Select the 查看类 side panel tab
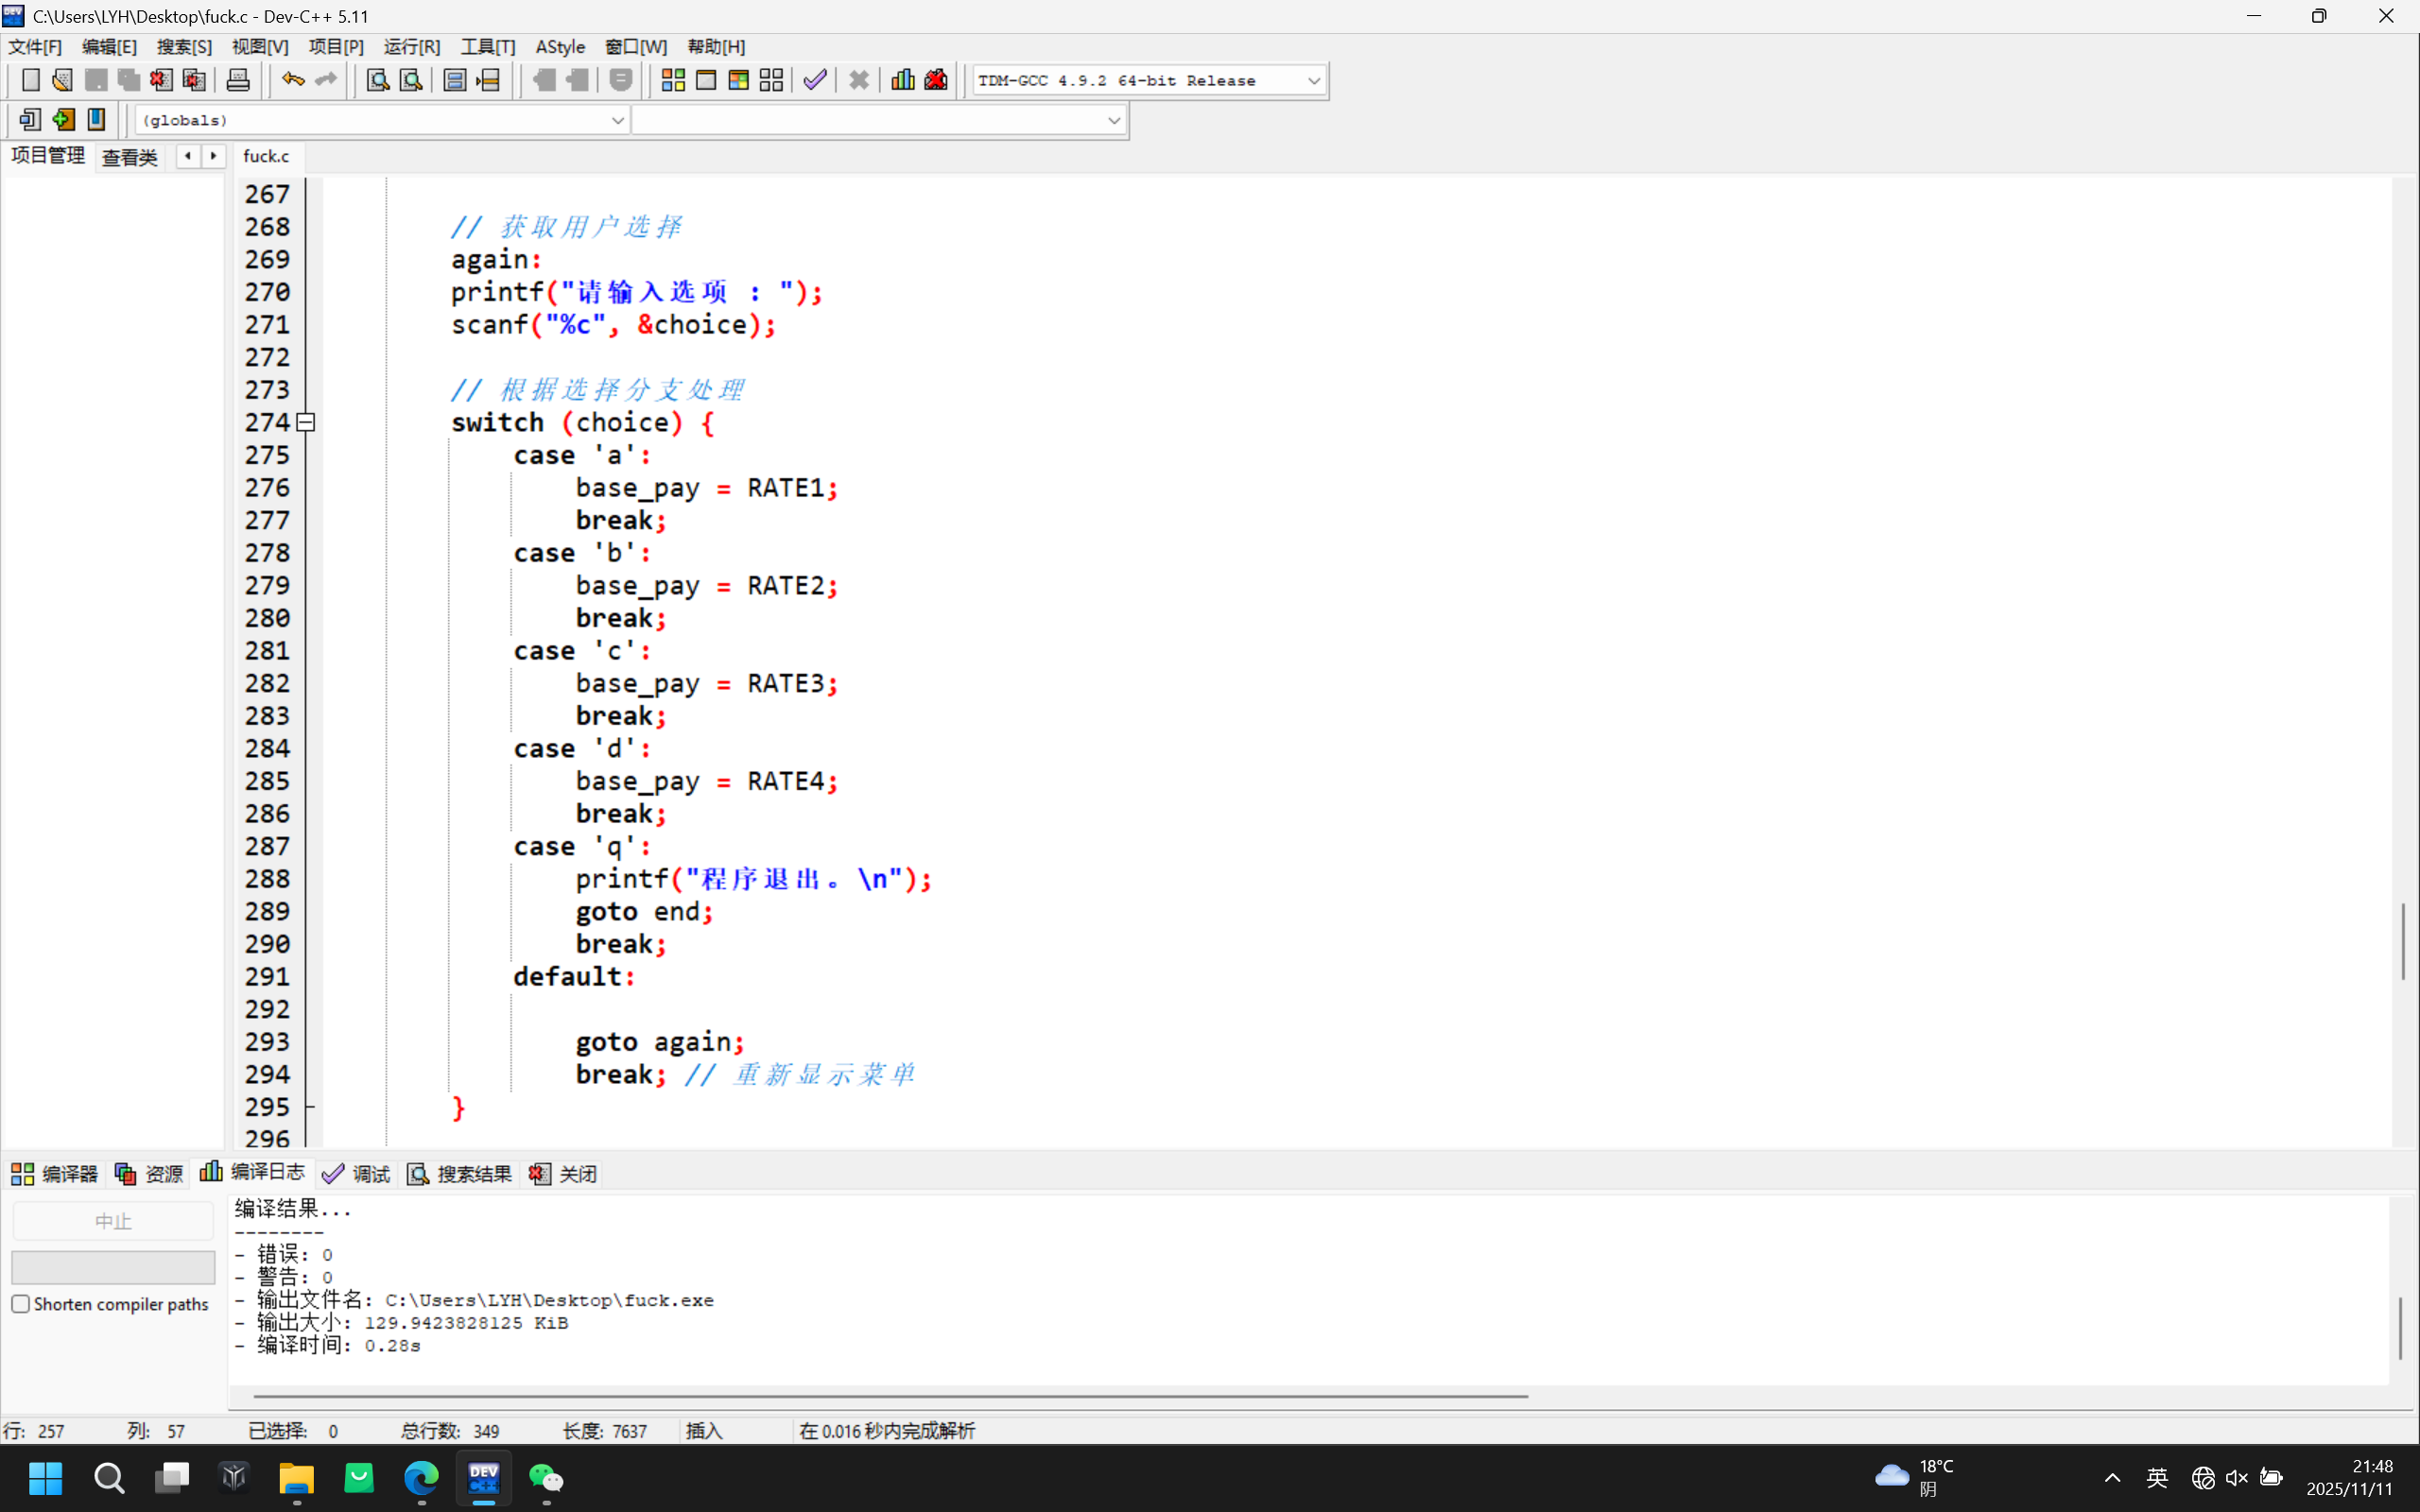The width and height of the screenshot is (2420, 1512). pos(130,157)
